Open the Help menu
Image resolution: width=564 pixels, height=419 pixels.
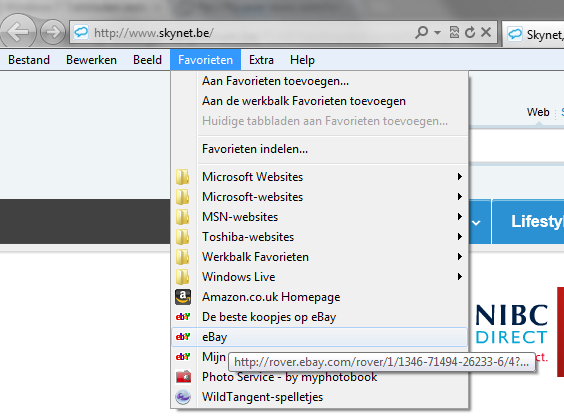point(303,60)
